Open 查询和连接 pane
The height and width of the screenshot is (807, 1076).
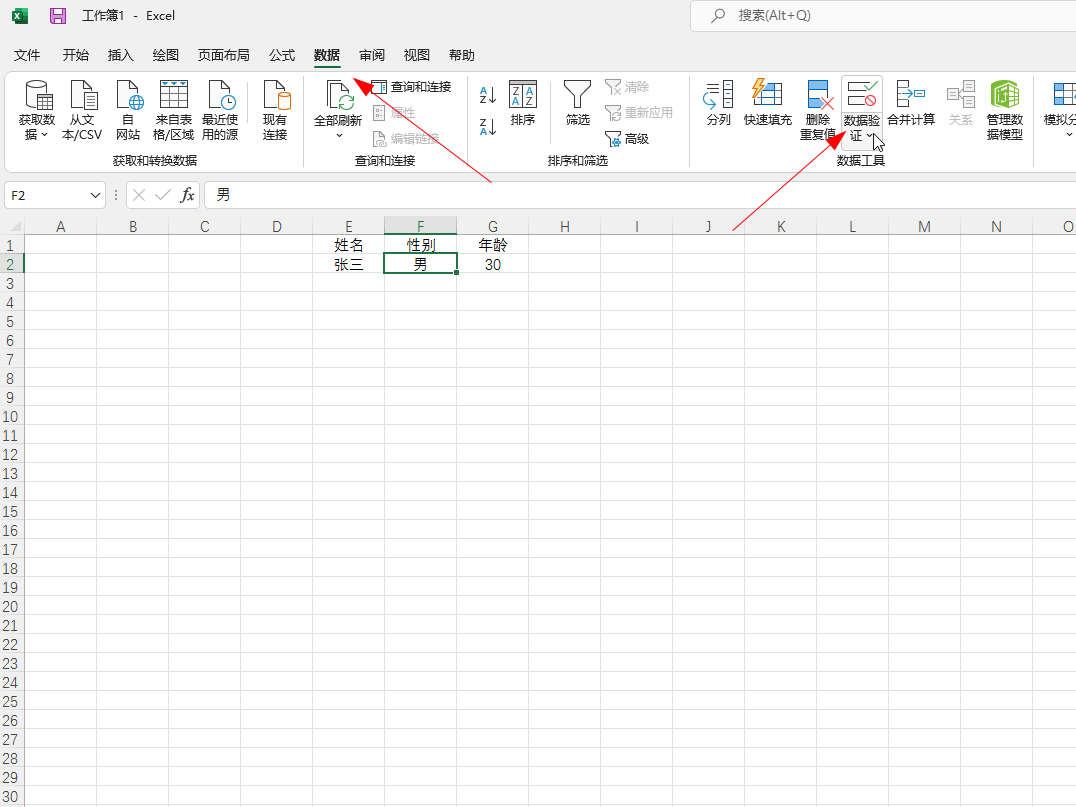(x=412, y=87)
